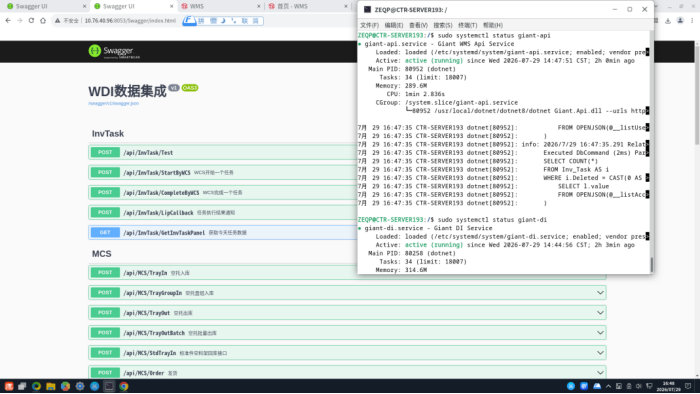Open the blue round app icon in taskbar
The height and width of the screenshot is (394, 700).
94,386
